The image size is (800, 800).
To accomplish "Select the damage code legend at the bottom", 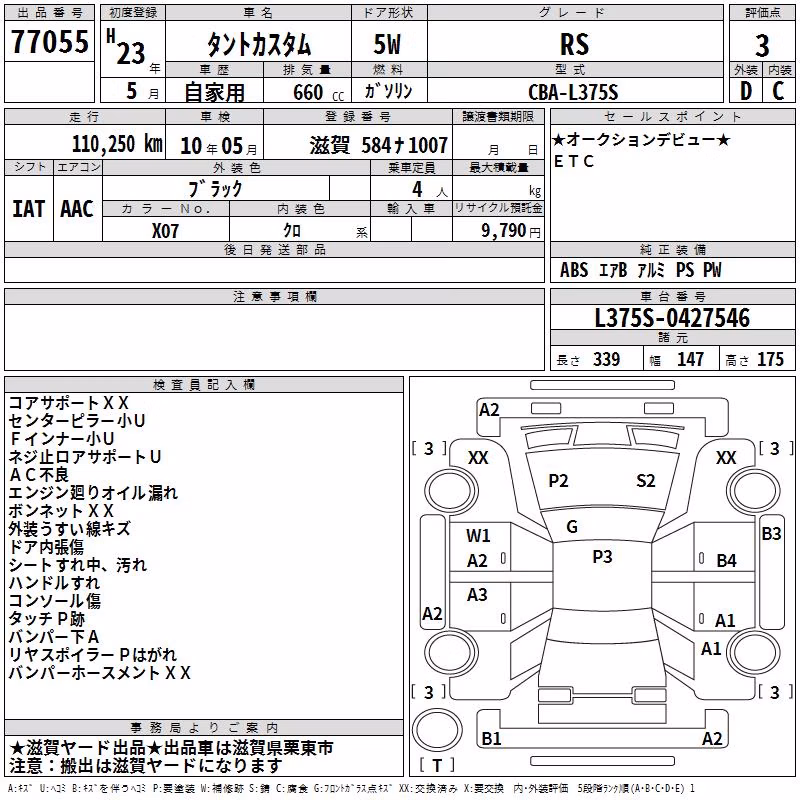I will click(351, 789).
